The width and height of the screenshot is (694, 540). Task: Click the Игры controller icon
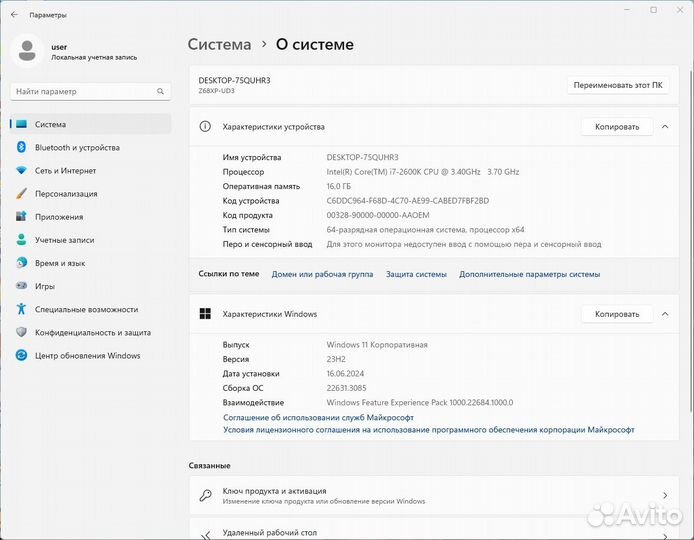(21, 286)
